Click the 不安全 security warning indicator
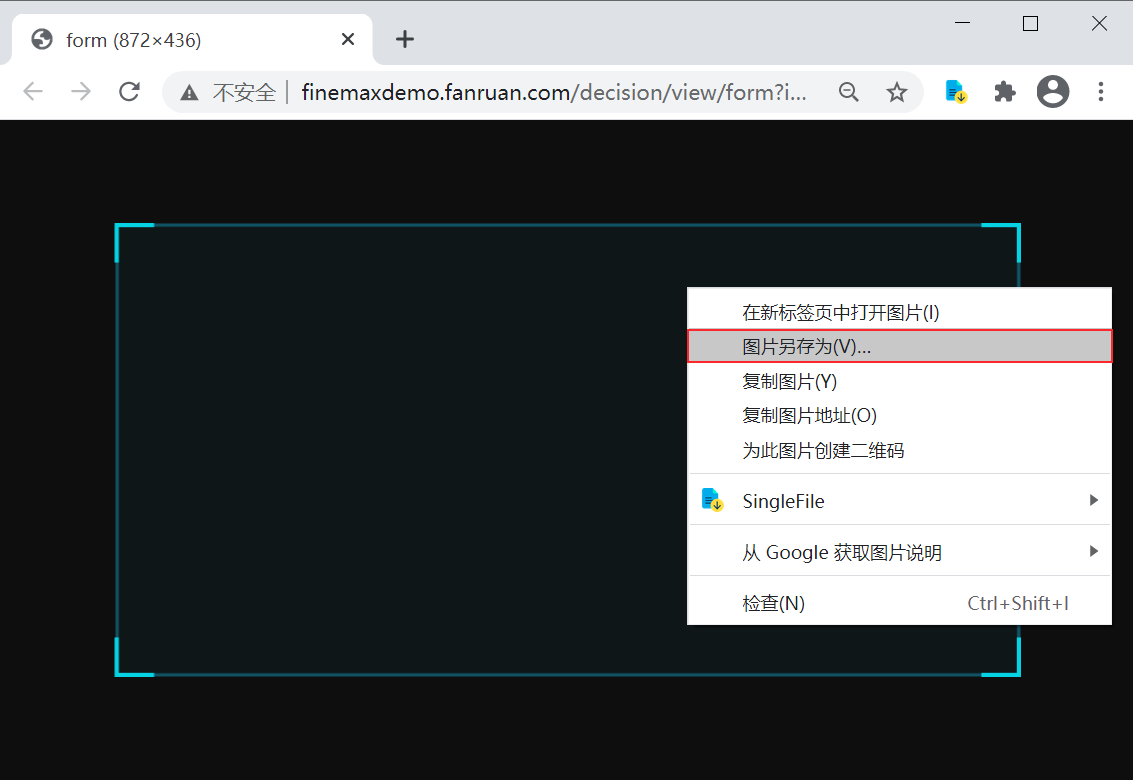The width and height of the screenshot is (1133, 780). (x=228, y=93)
